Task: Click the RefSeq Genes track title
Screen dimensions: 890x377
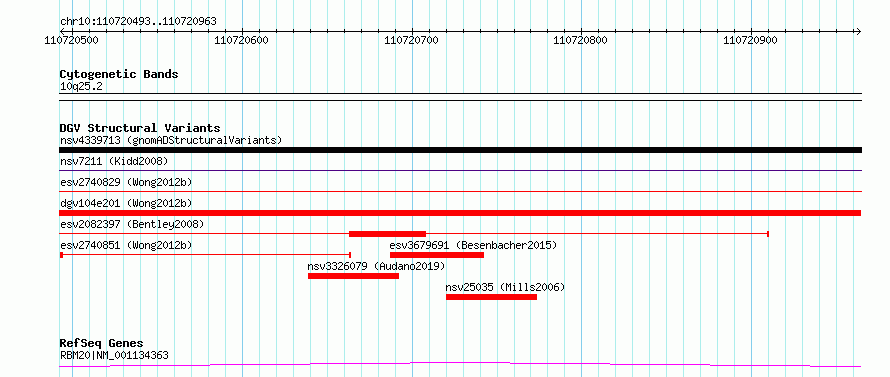Action: tap(101, 344)
